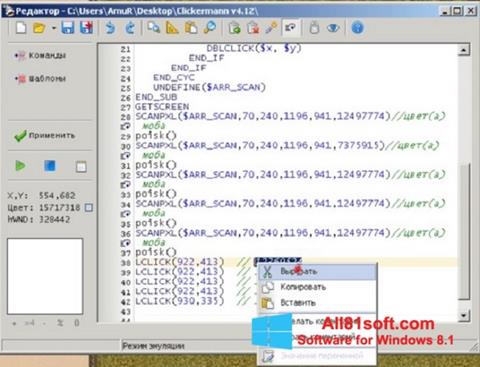Viewport: 480px width, 367px height.
Task: Click the status bar emulation mode text
Action: point(153,346)
